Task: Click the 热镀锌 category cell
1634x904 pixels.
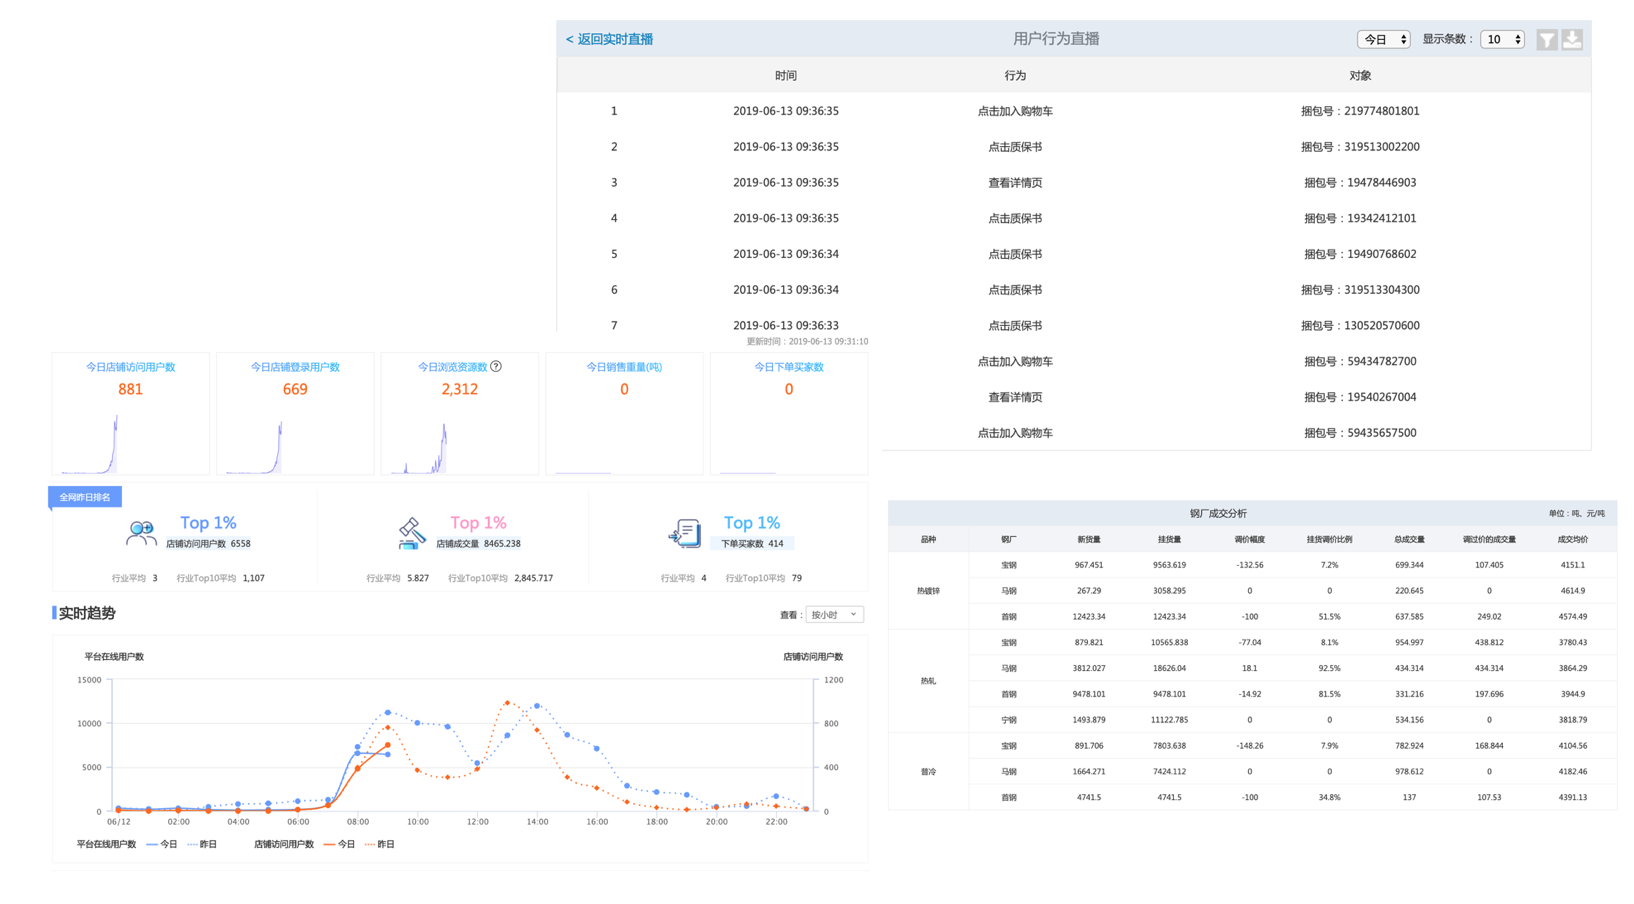Action: 928,591
